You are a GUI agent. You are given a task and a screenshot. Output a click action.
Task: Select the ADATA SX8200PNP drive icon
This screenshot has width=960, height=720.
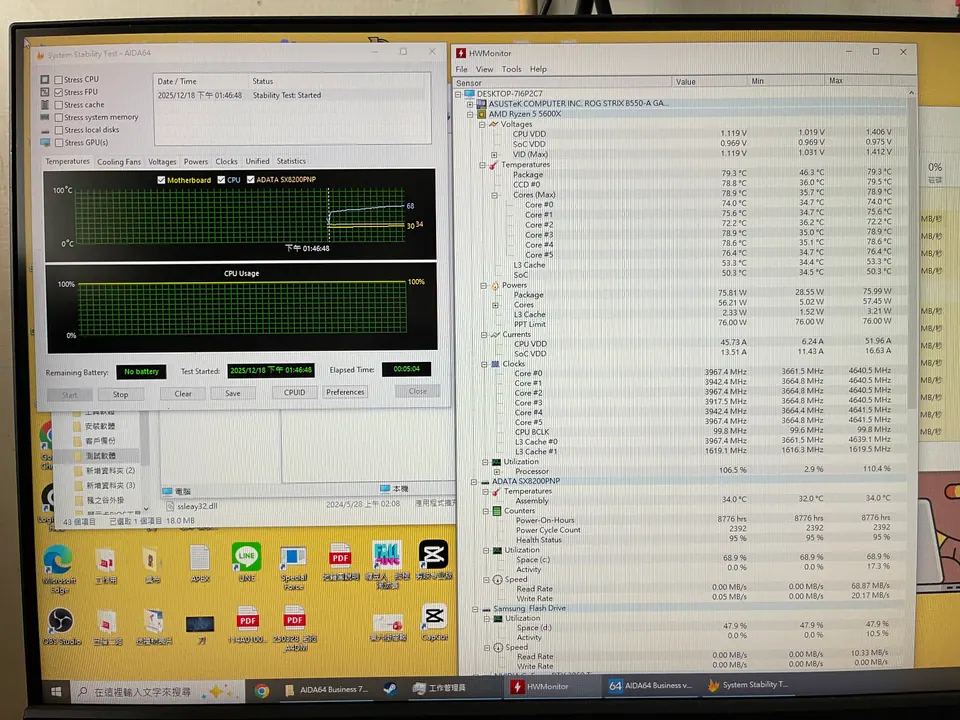pyautogui.click(x=485, y=481)
